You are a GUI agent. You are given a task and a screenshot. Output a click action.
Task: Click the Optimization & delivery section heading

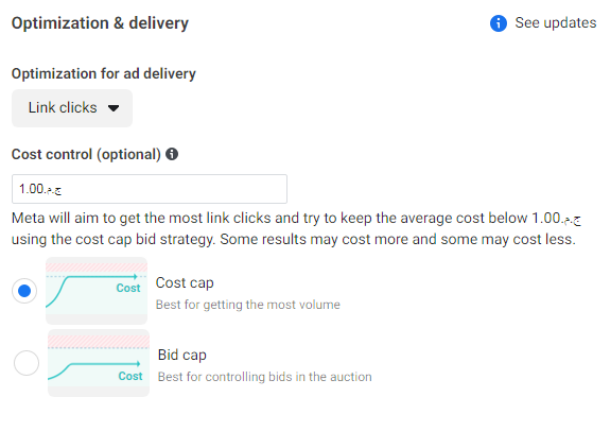99,22
